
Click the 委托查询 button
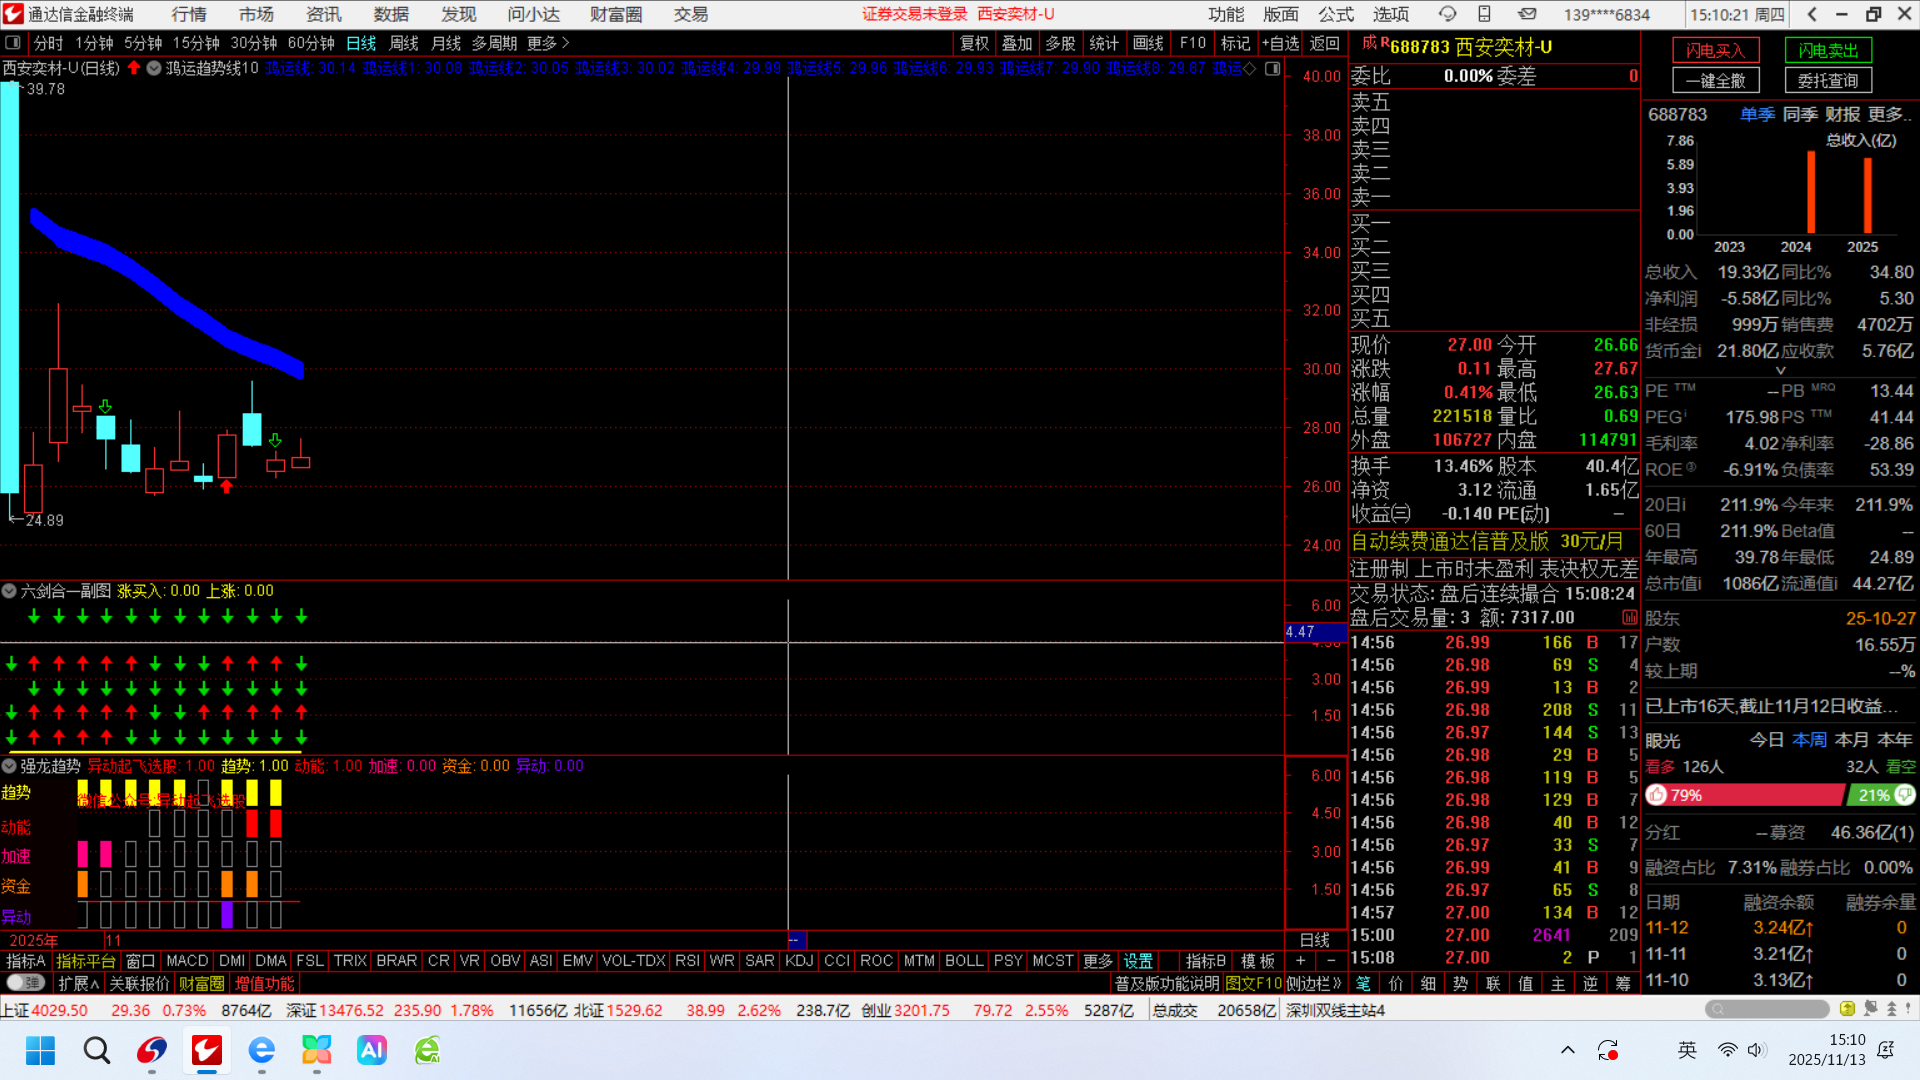pyautogui.click(x=1828, y=80)
